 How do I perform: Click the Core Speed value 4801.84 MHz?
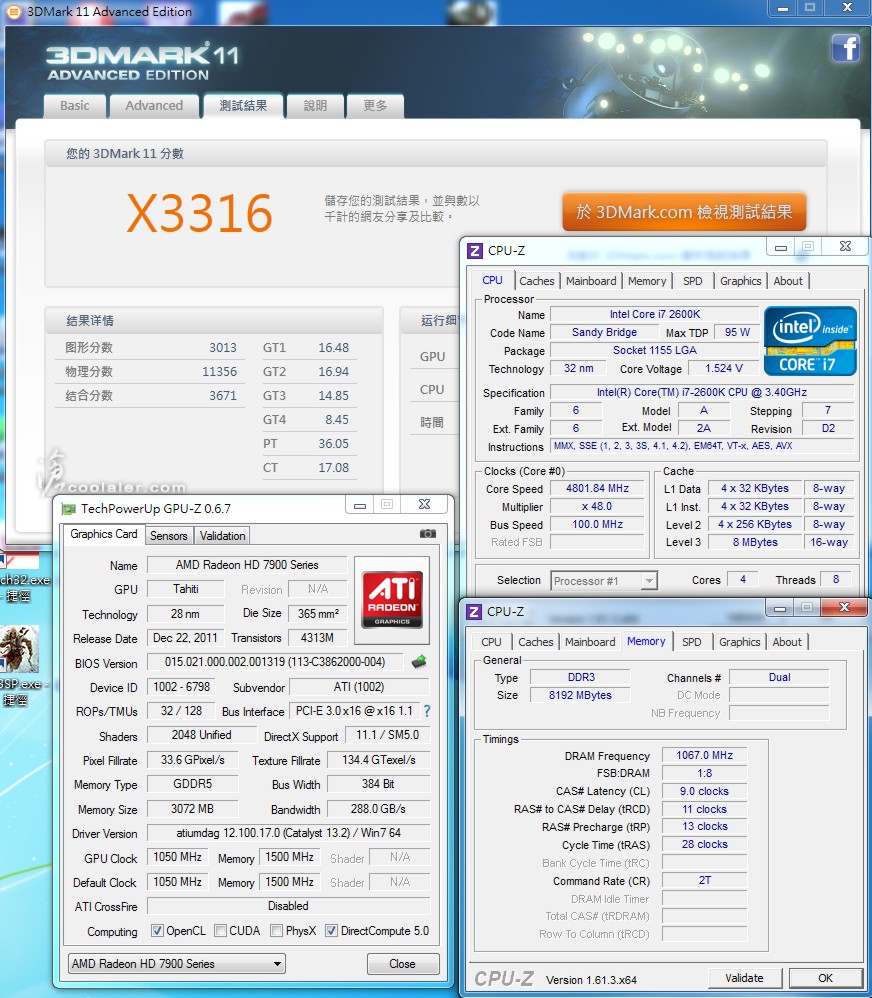tap(598, 488)
